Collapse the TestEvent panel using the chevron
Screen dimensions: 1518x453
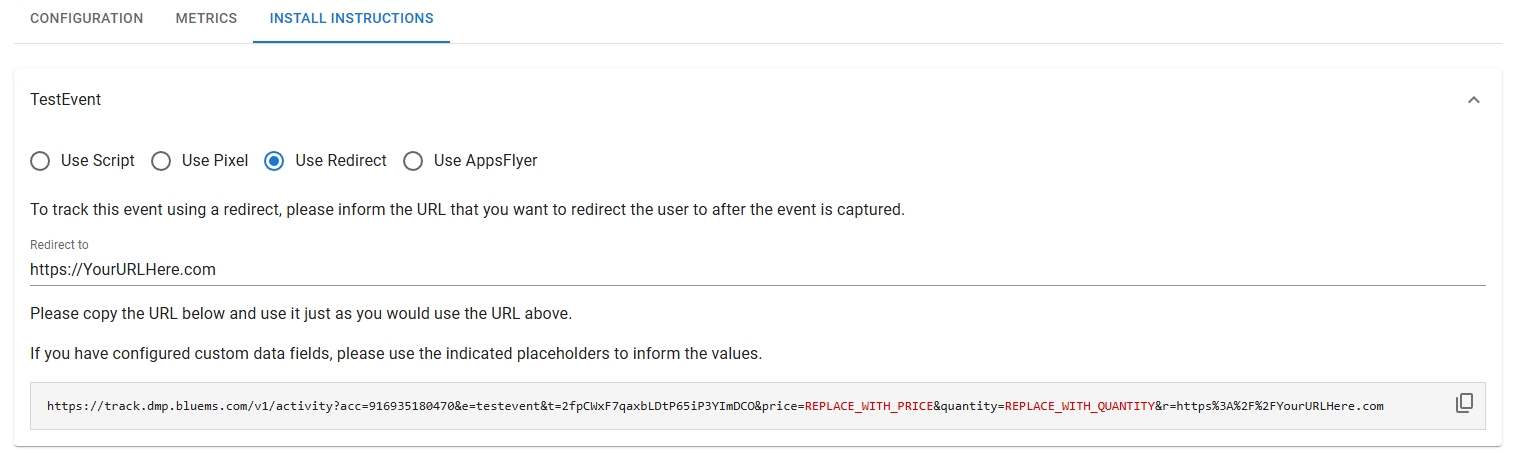(x=1473, y=100)
